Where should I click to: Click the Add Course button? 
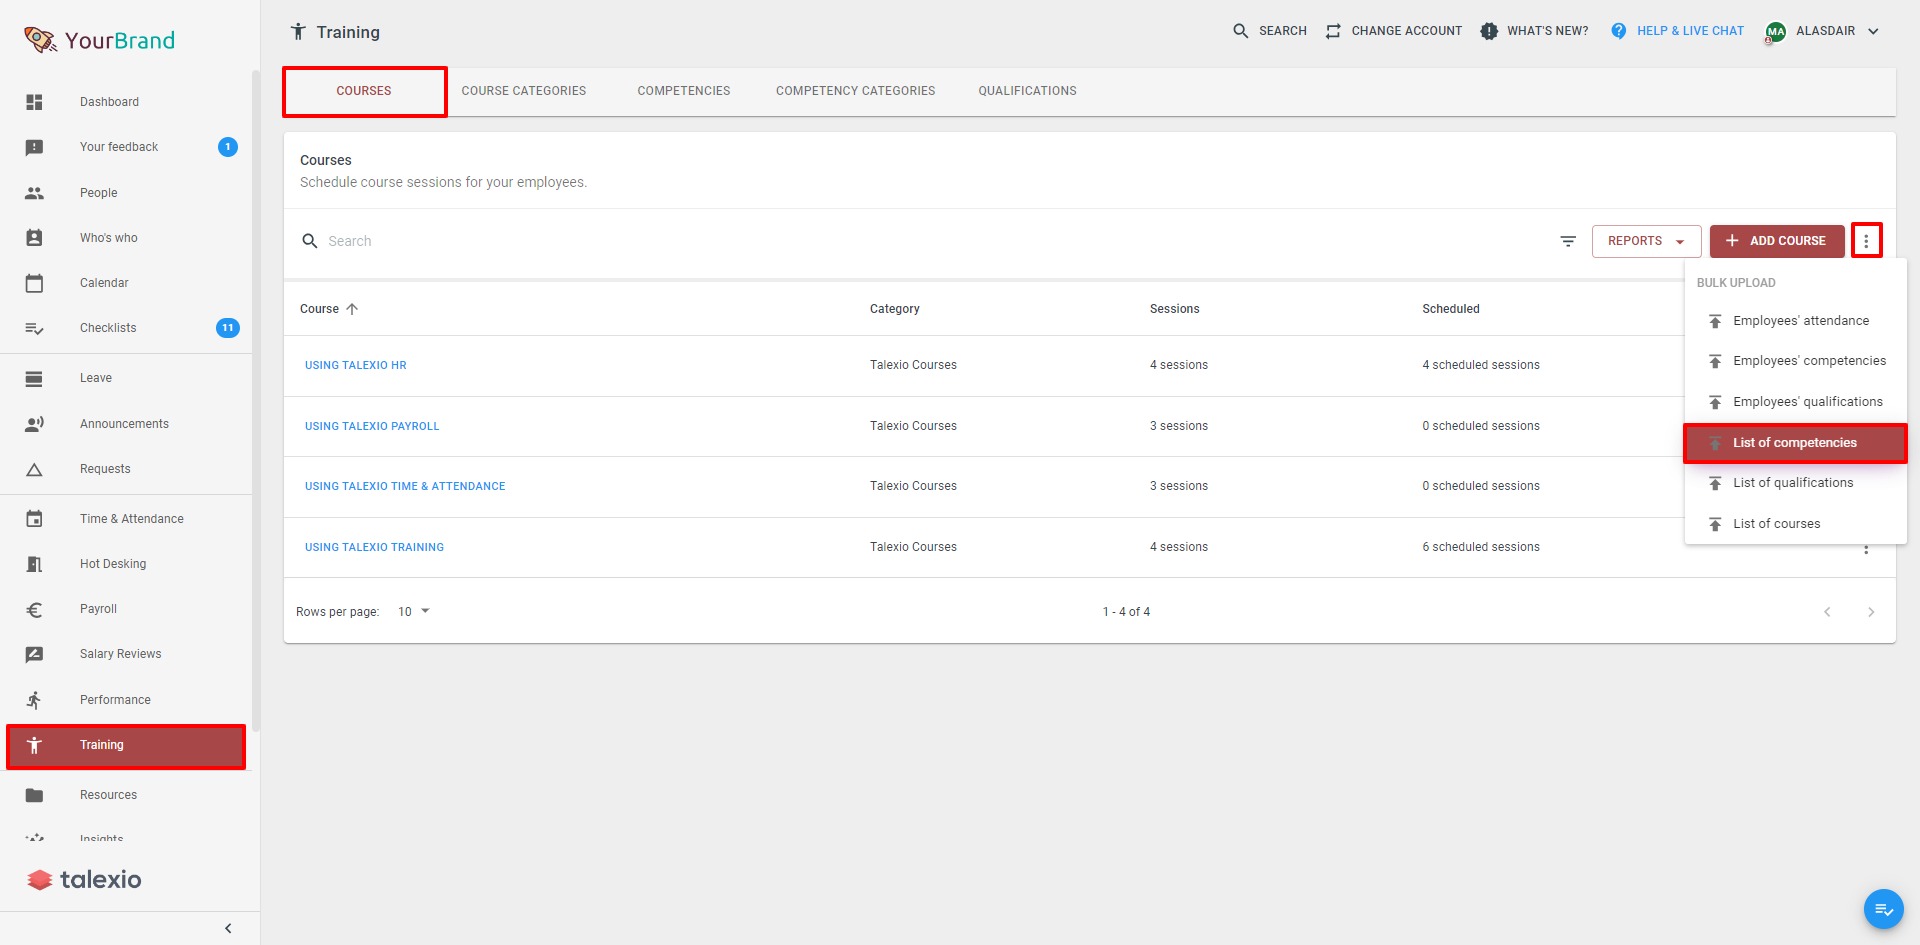(1777, 241)
